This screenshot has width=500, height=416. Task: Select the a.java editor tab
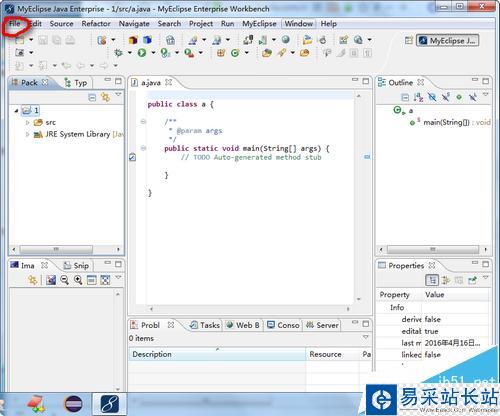tap(151, 82)
